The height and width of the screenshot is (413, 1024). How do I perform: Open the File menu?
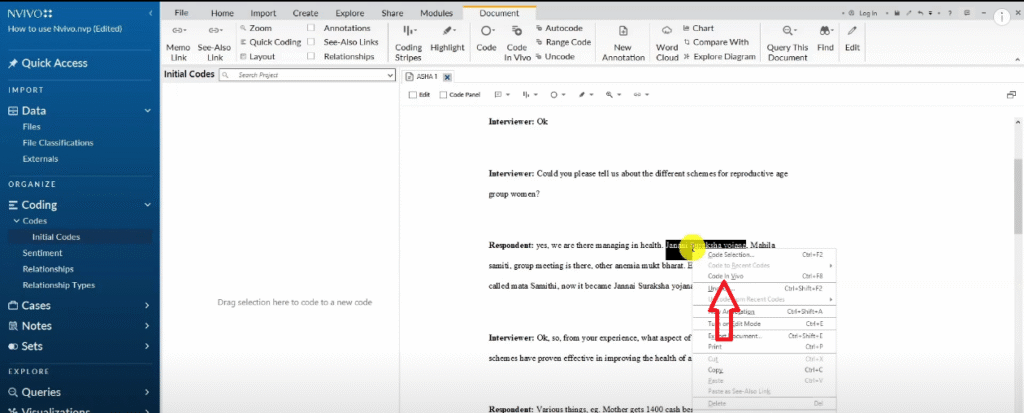(181, 13)
